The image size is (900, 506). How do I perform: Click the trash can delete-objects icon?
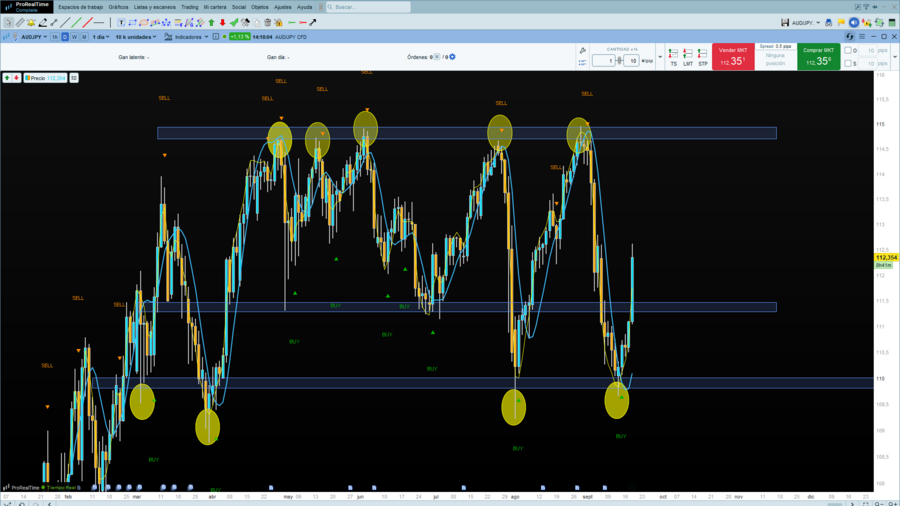tap(267, 22)
